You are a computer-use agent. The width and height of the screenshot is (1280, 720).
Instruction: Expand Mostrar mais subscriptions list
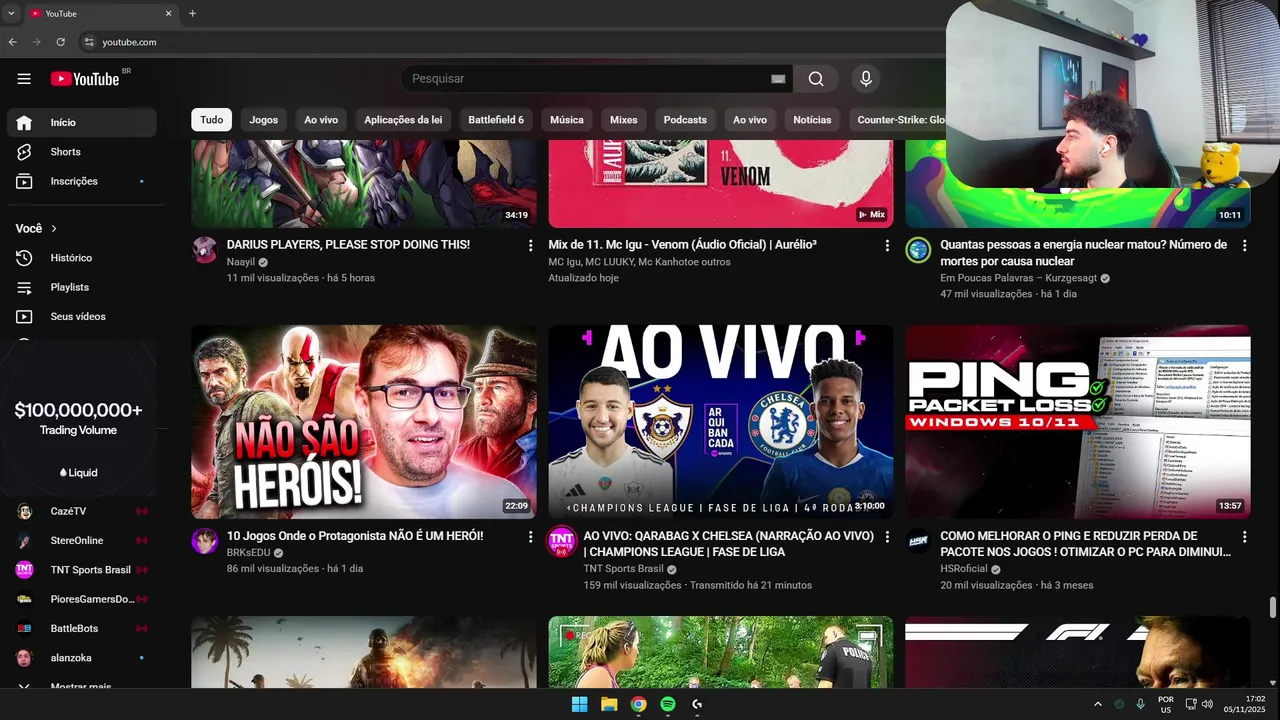tap(82, 687)
